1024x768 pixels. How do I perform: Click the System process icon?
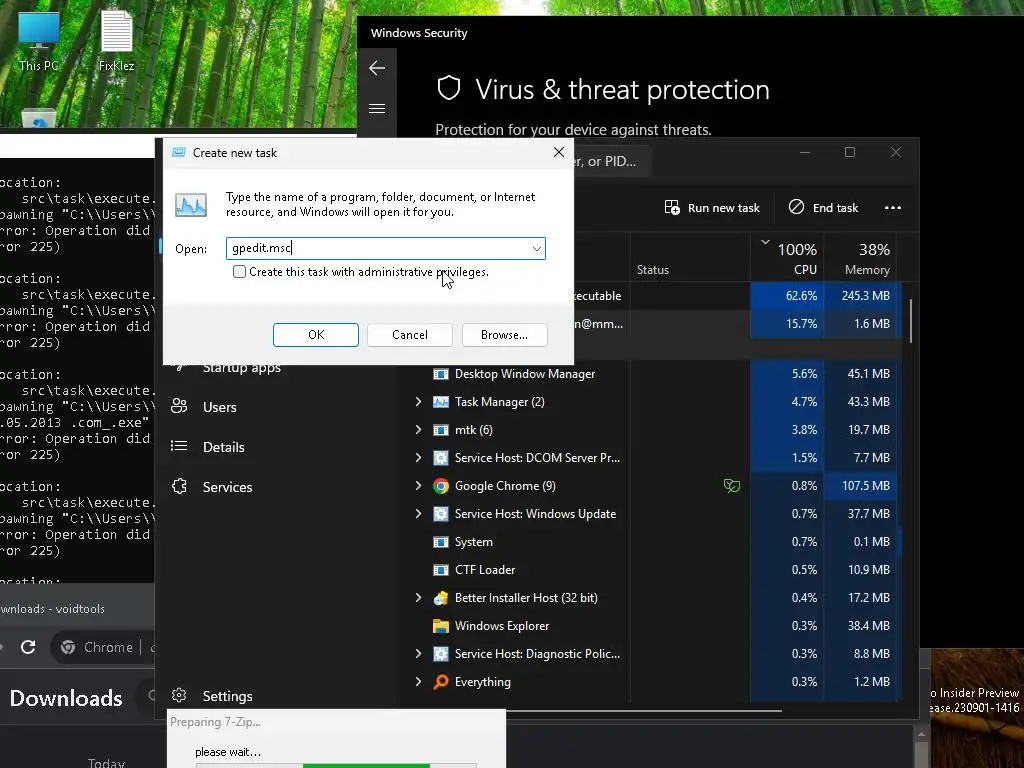click(x=441, y=541)
